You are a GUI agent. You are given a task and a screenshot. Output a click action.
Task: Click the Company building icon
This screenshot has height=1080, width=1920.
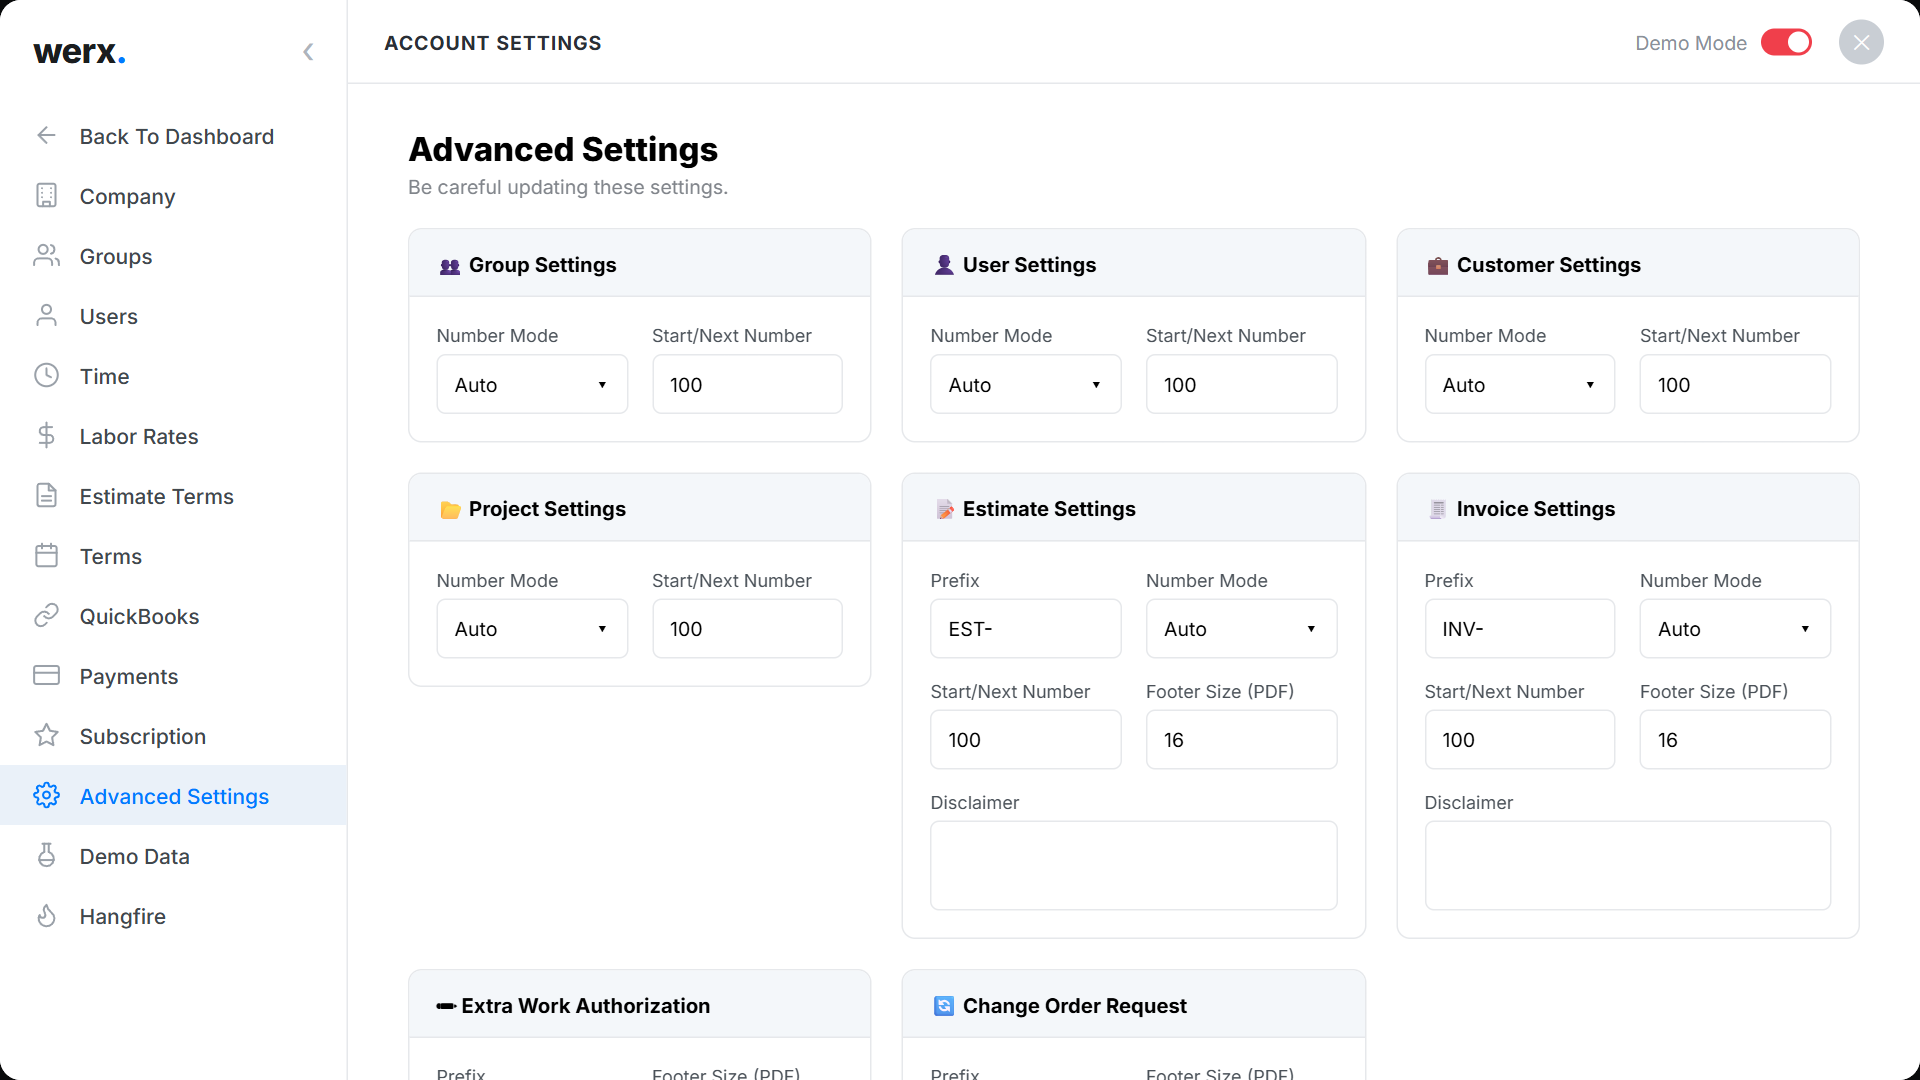click(x=46, y=196)
